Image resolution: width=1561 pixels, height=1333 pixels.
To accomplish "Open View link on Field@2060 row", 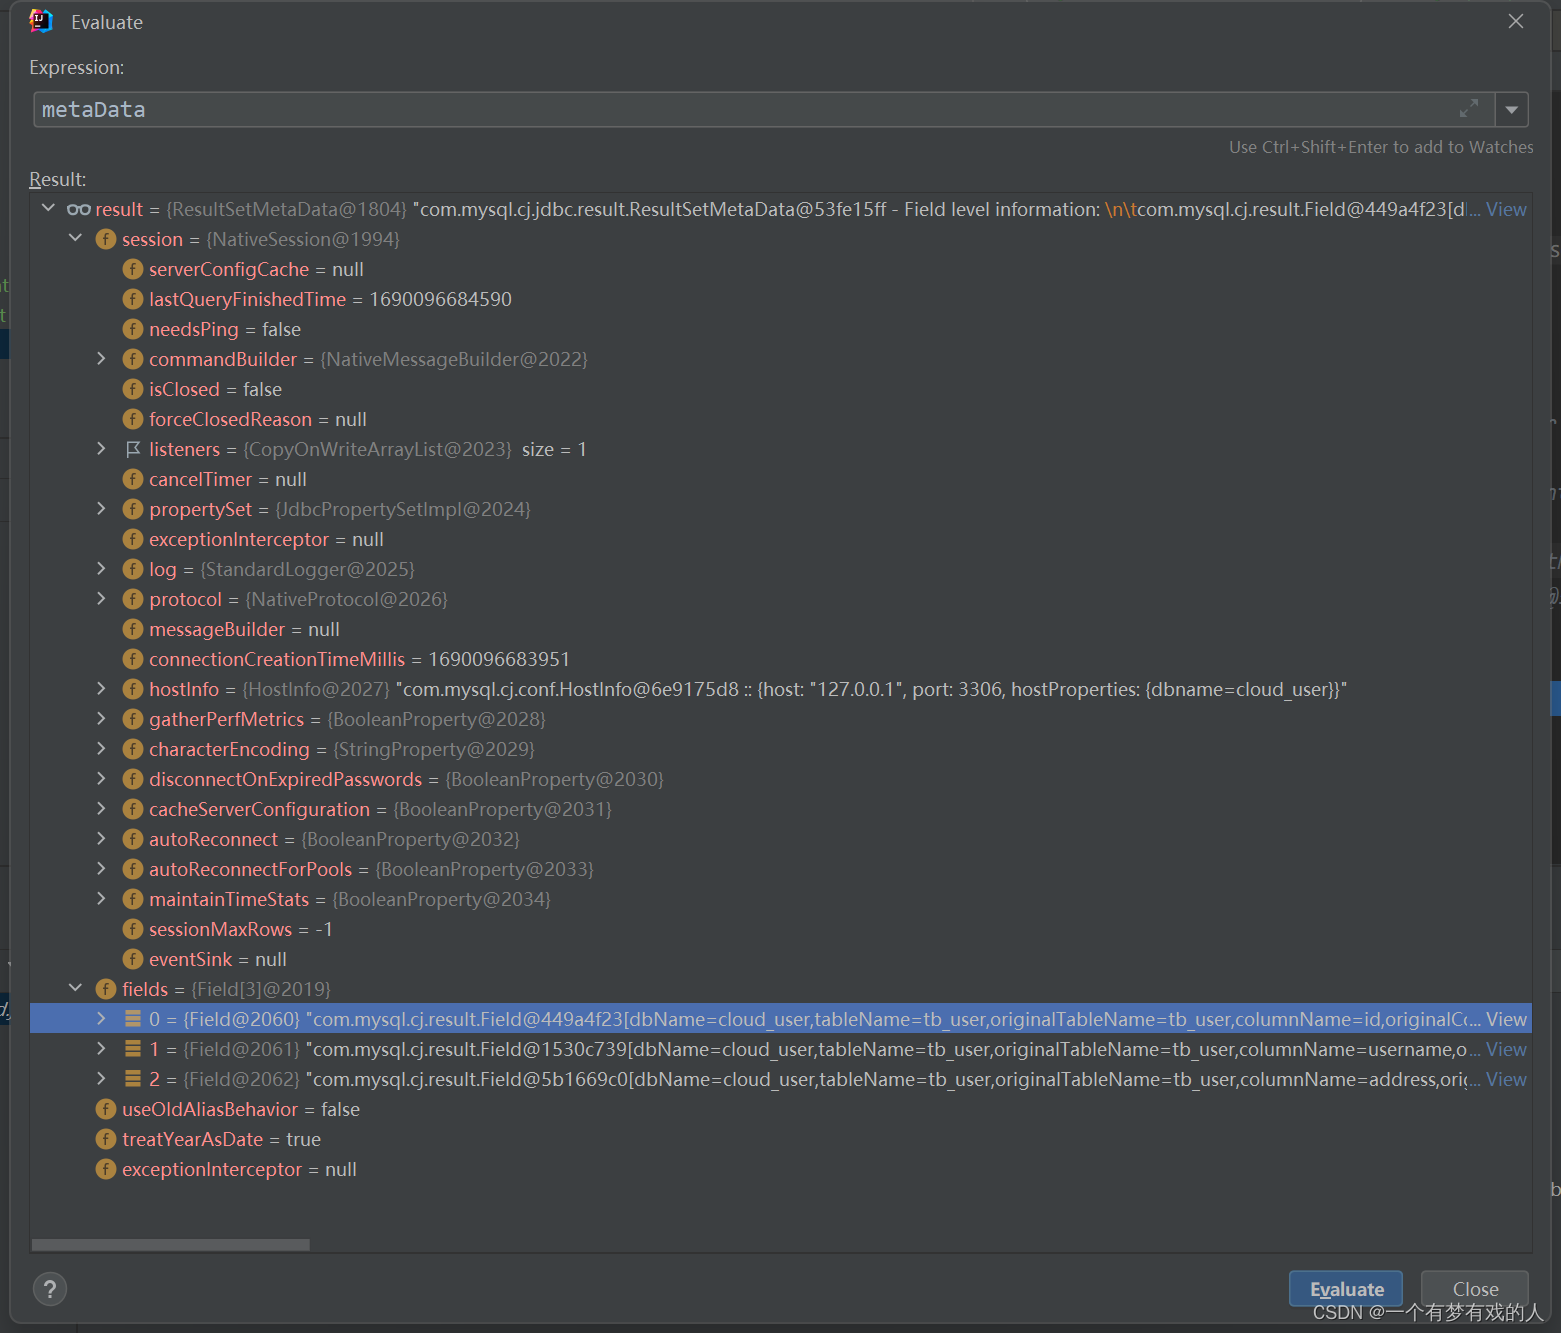I will coord(1506,1019).
